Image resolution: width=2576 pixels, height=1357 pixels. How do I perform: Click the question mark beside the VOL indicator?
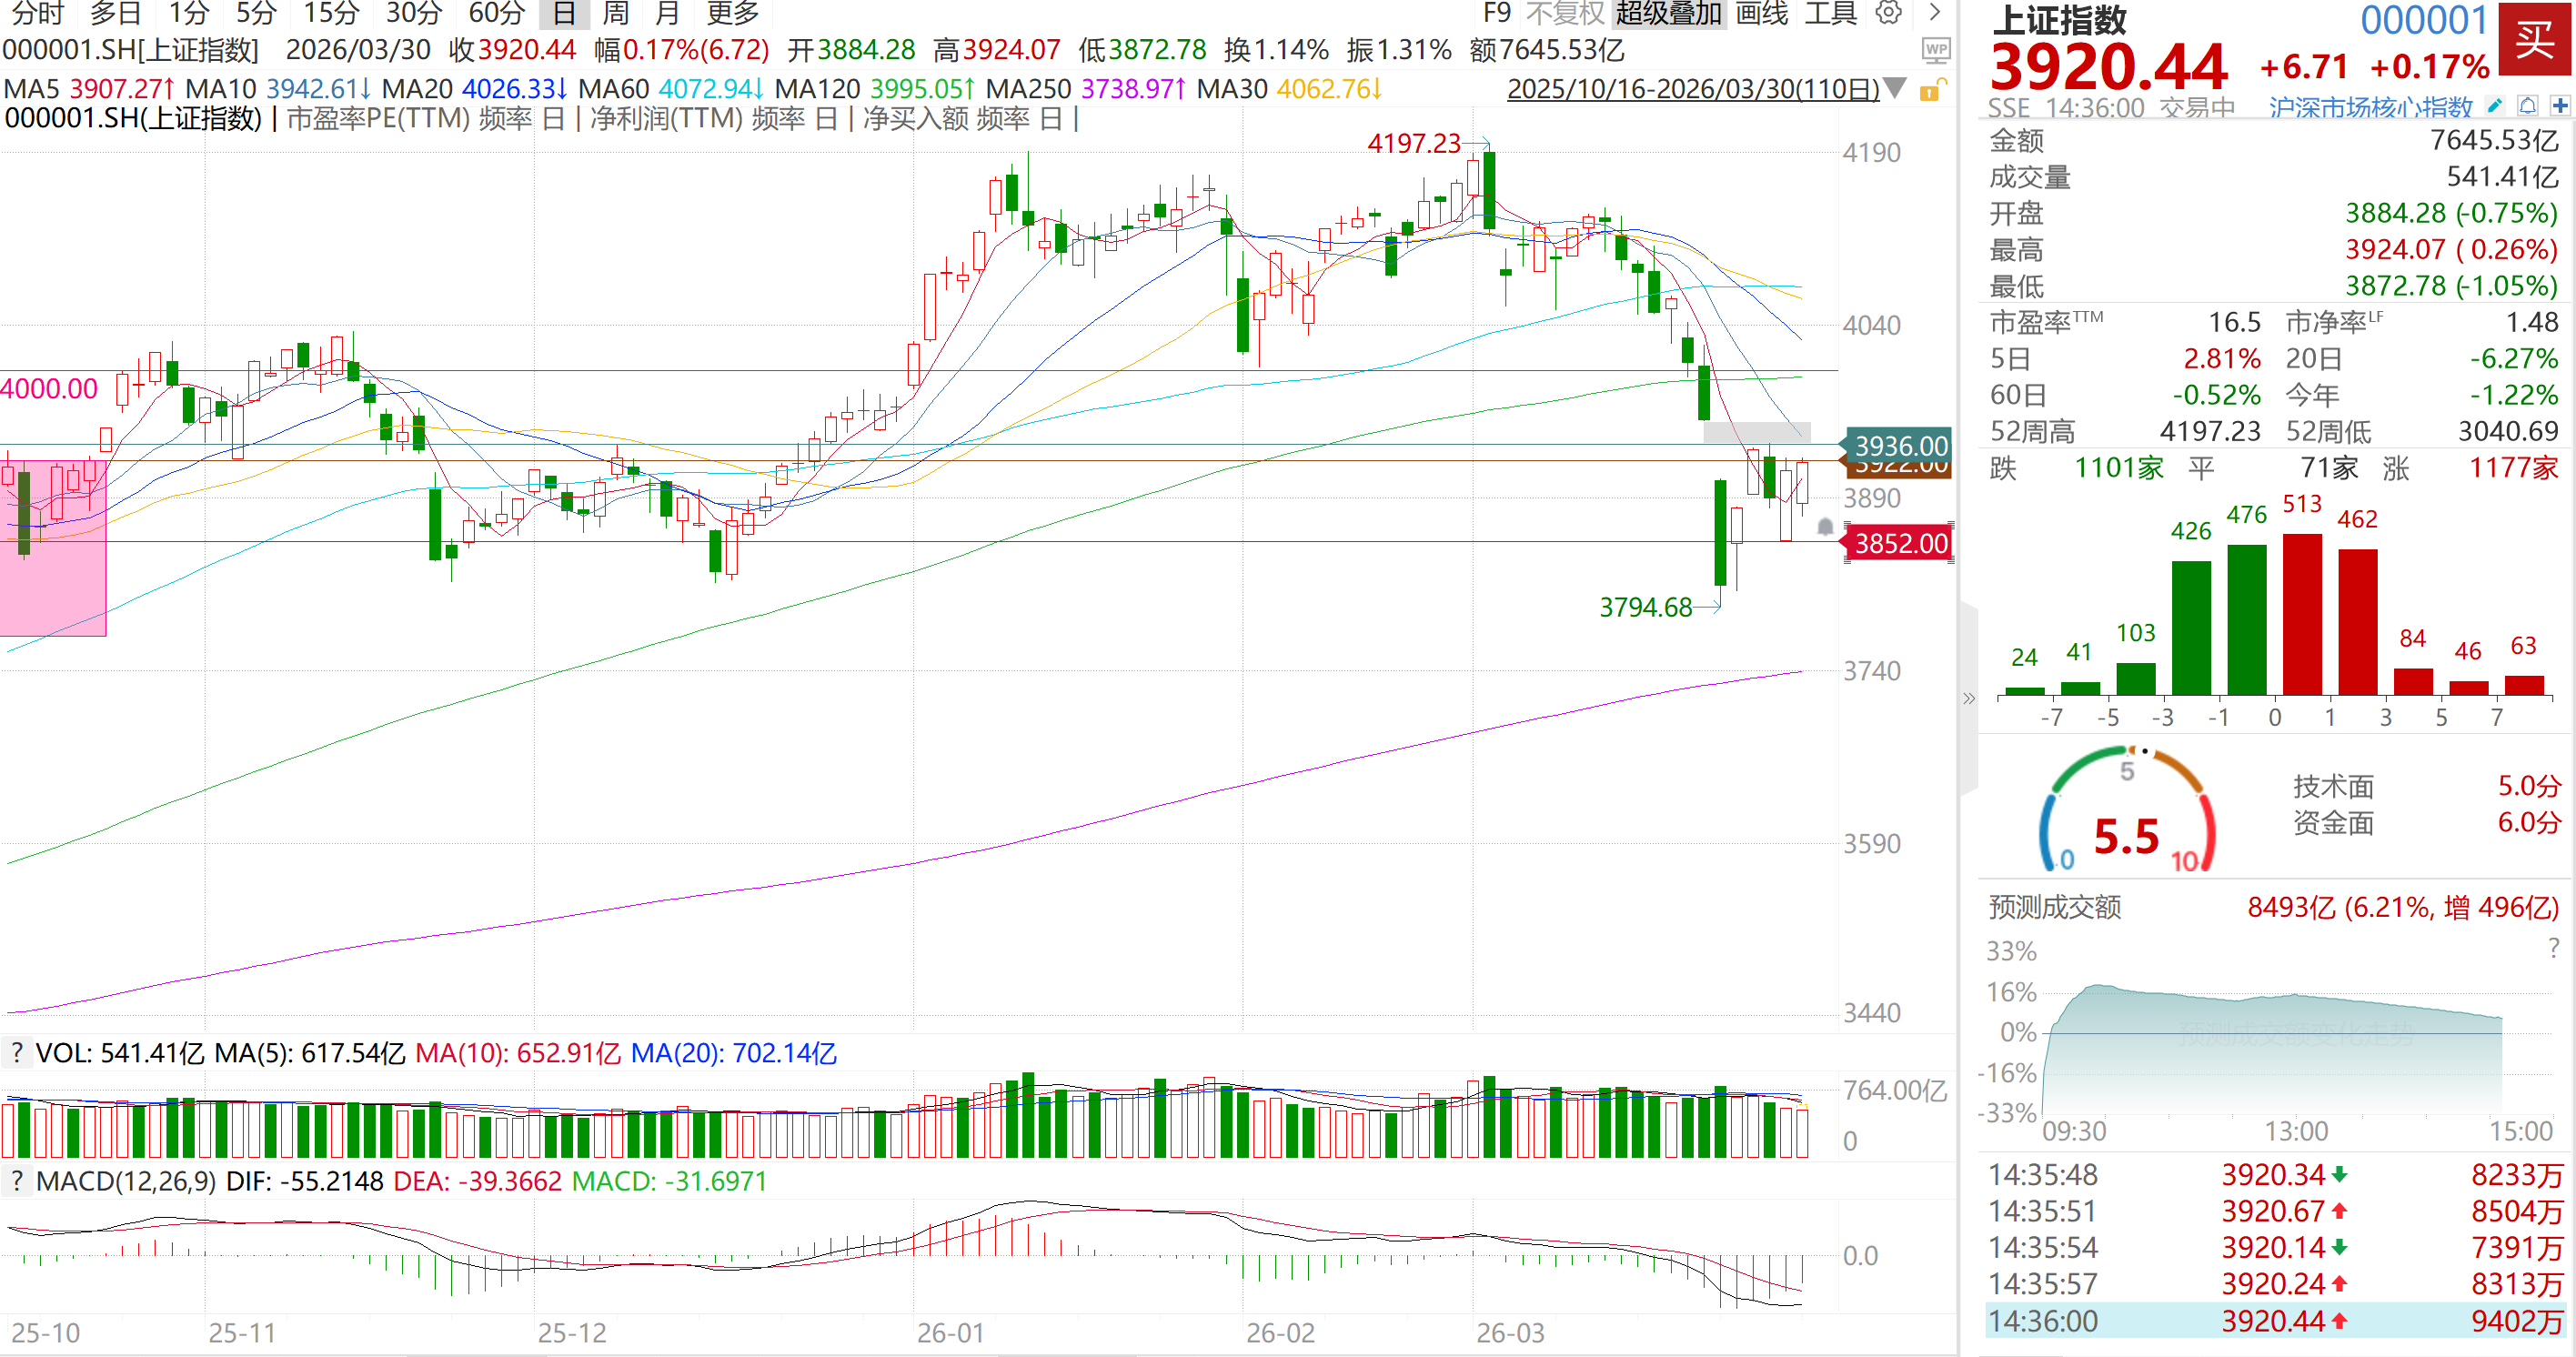16,1053
